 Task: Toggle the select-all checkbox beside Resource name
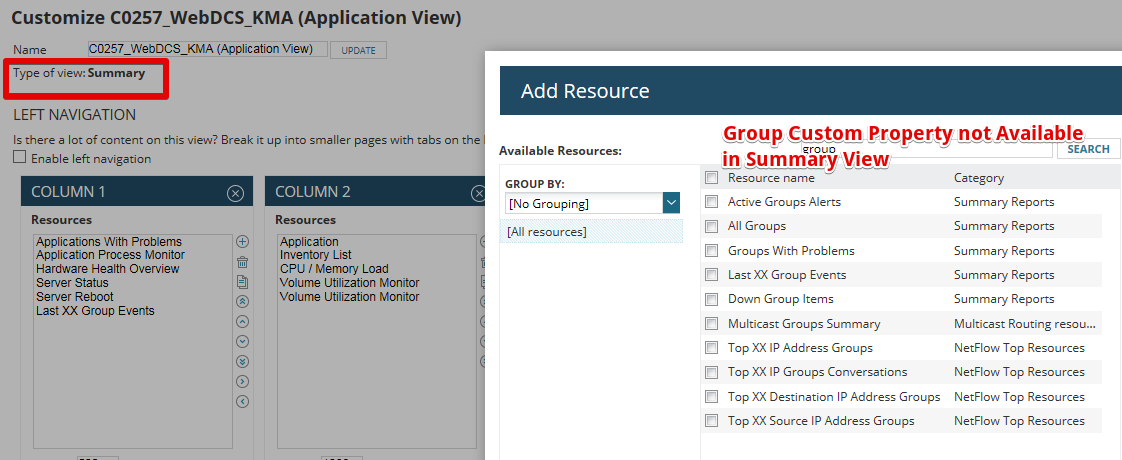[x=711, y=178]
